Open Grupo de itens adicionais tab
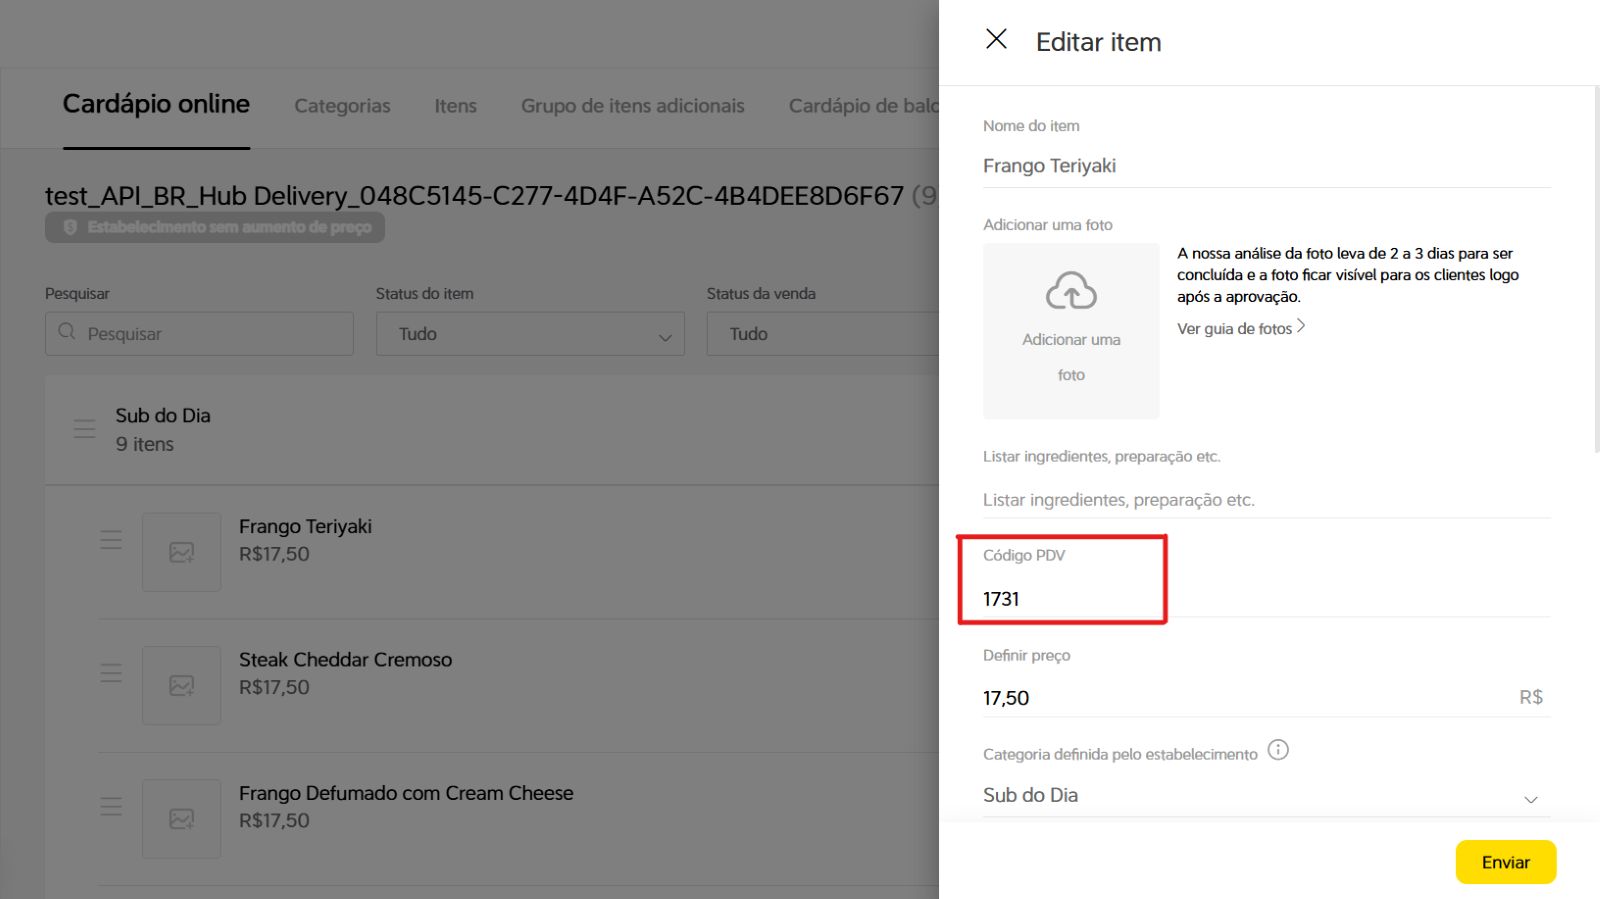1600x899 pixels. [632, 106]
